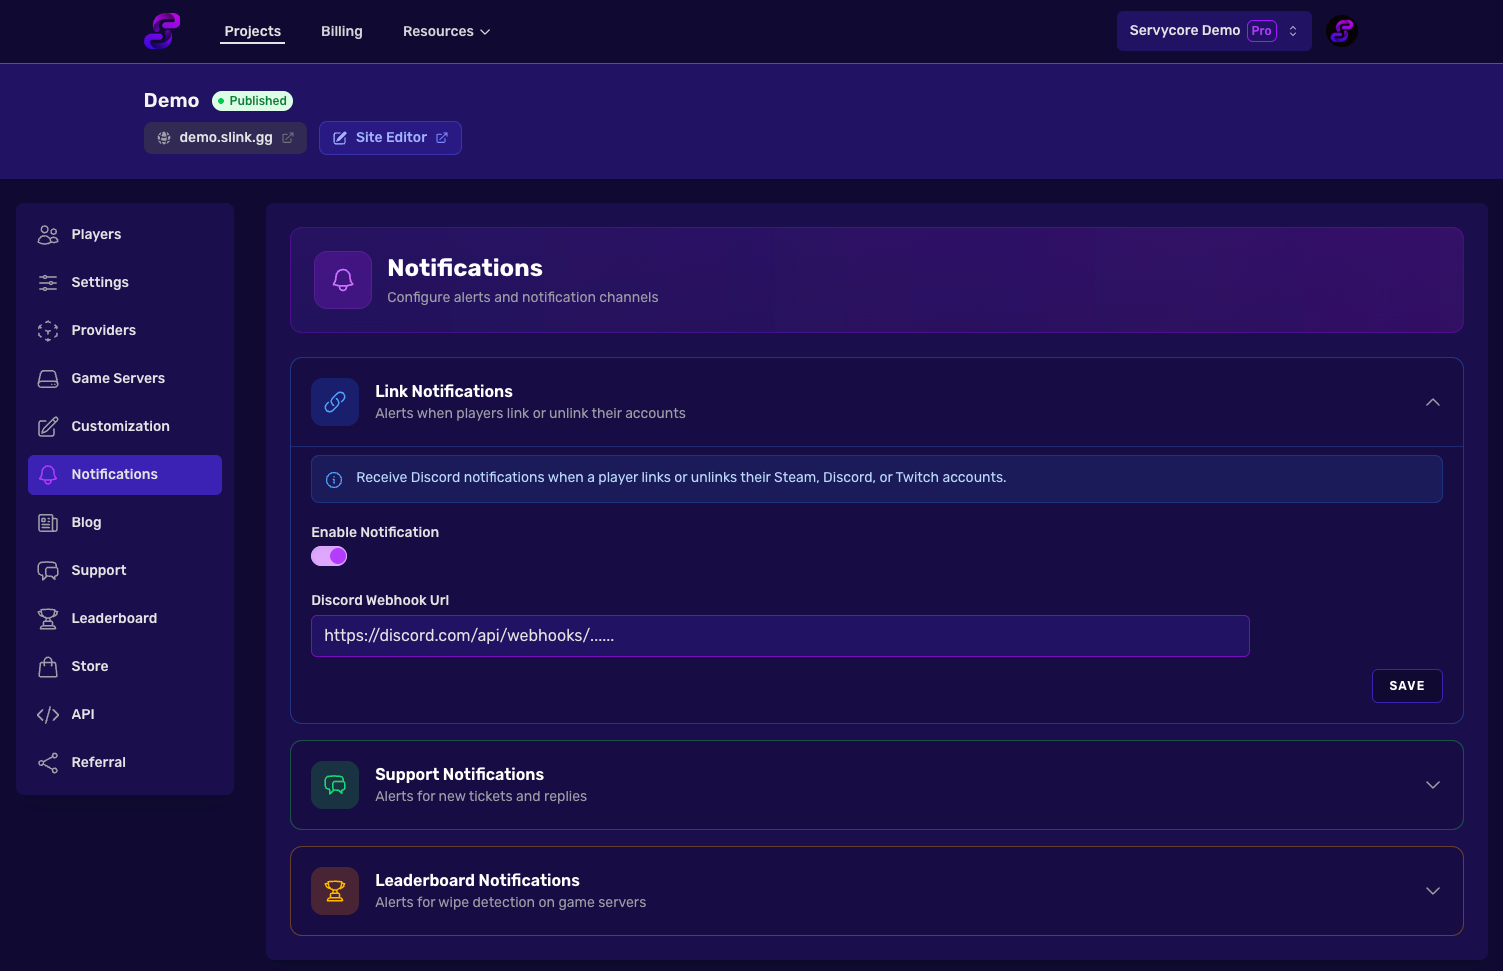Open the Players section icon in sidebar

[47, 234]
